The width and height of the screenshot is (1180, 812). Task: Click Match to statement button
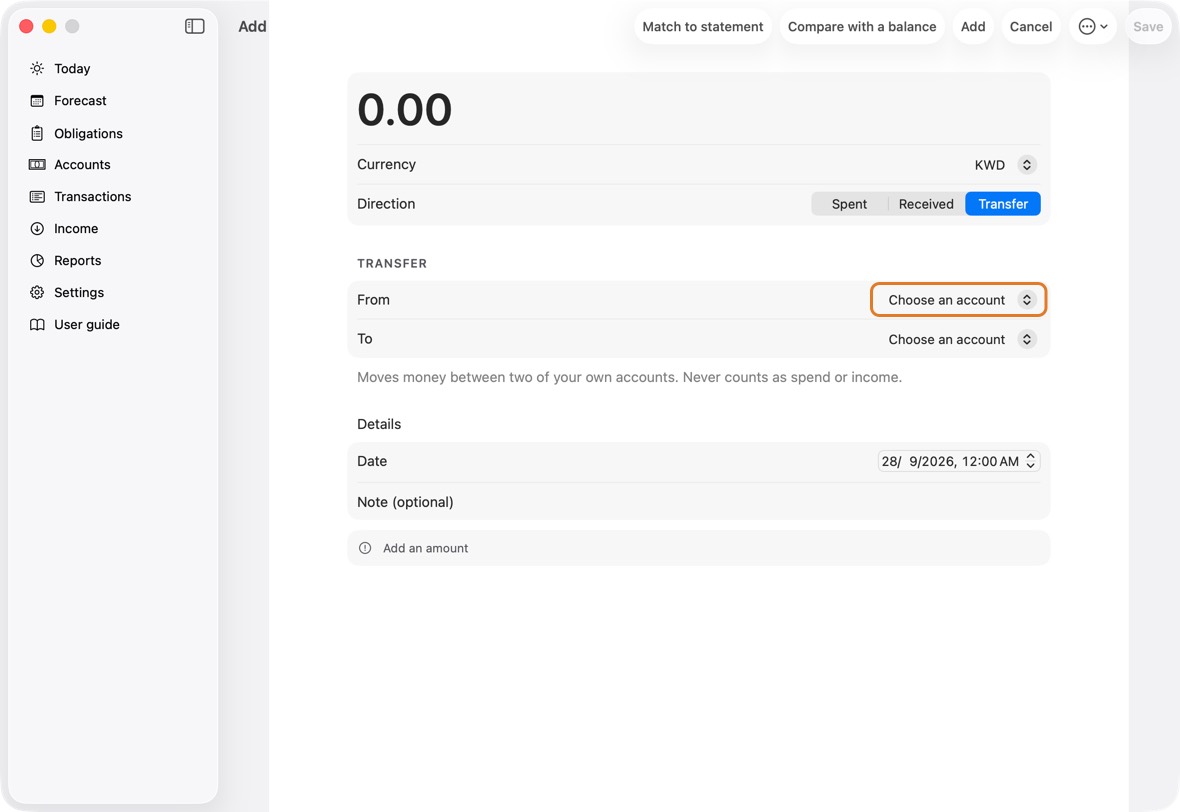[x=703, y=26]
